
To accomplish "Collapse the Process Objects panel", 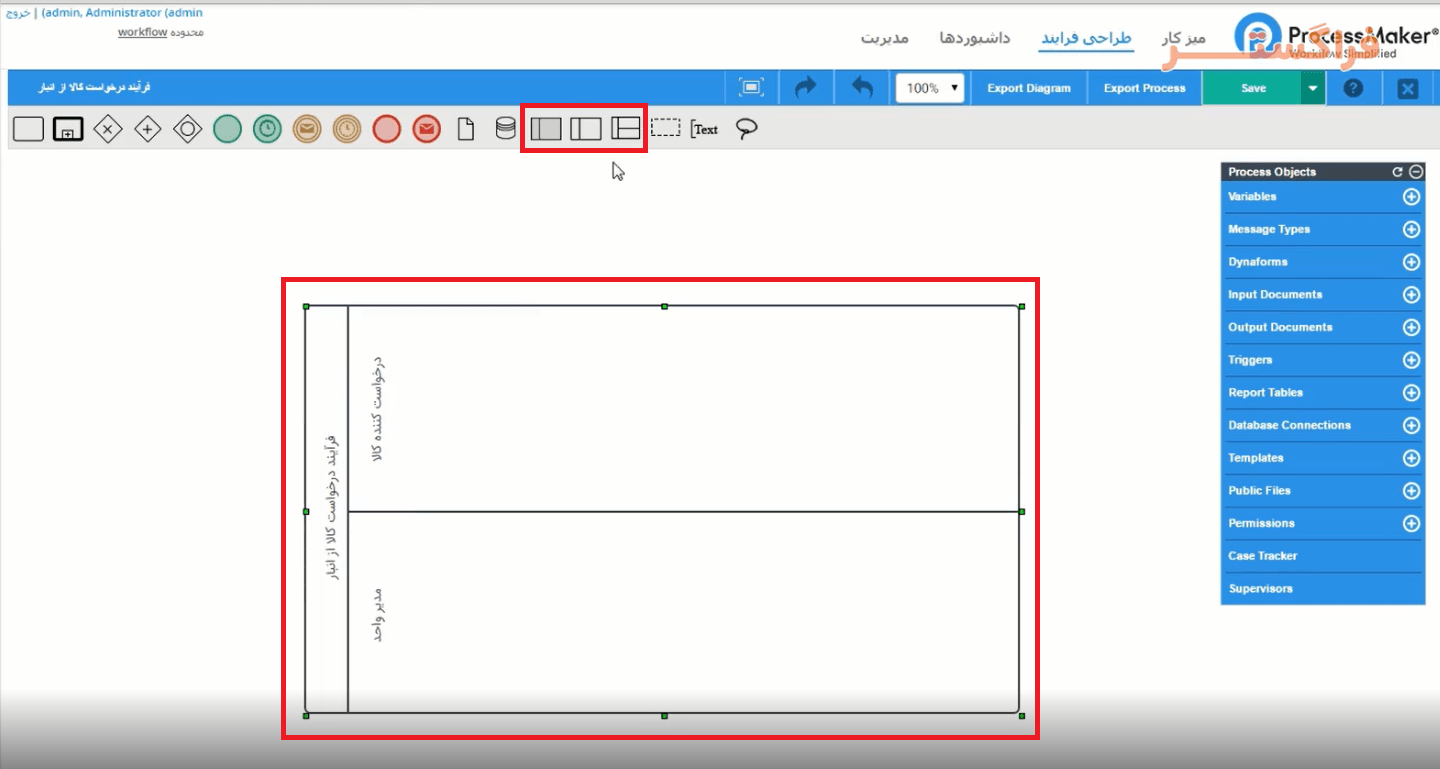I will click(x=1416, y=172).
